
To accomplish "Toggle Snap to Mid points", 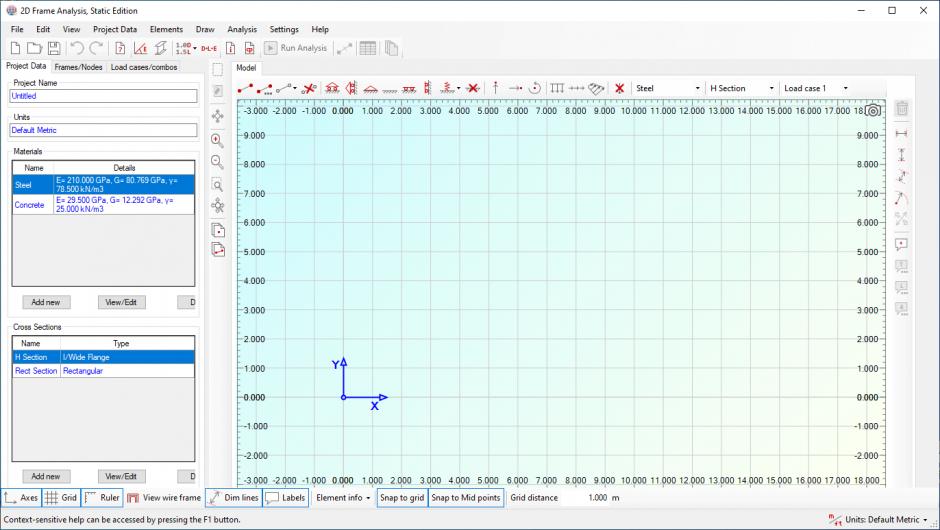I will click(466, 498).
